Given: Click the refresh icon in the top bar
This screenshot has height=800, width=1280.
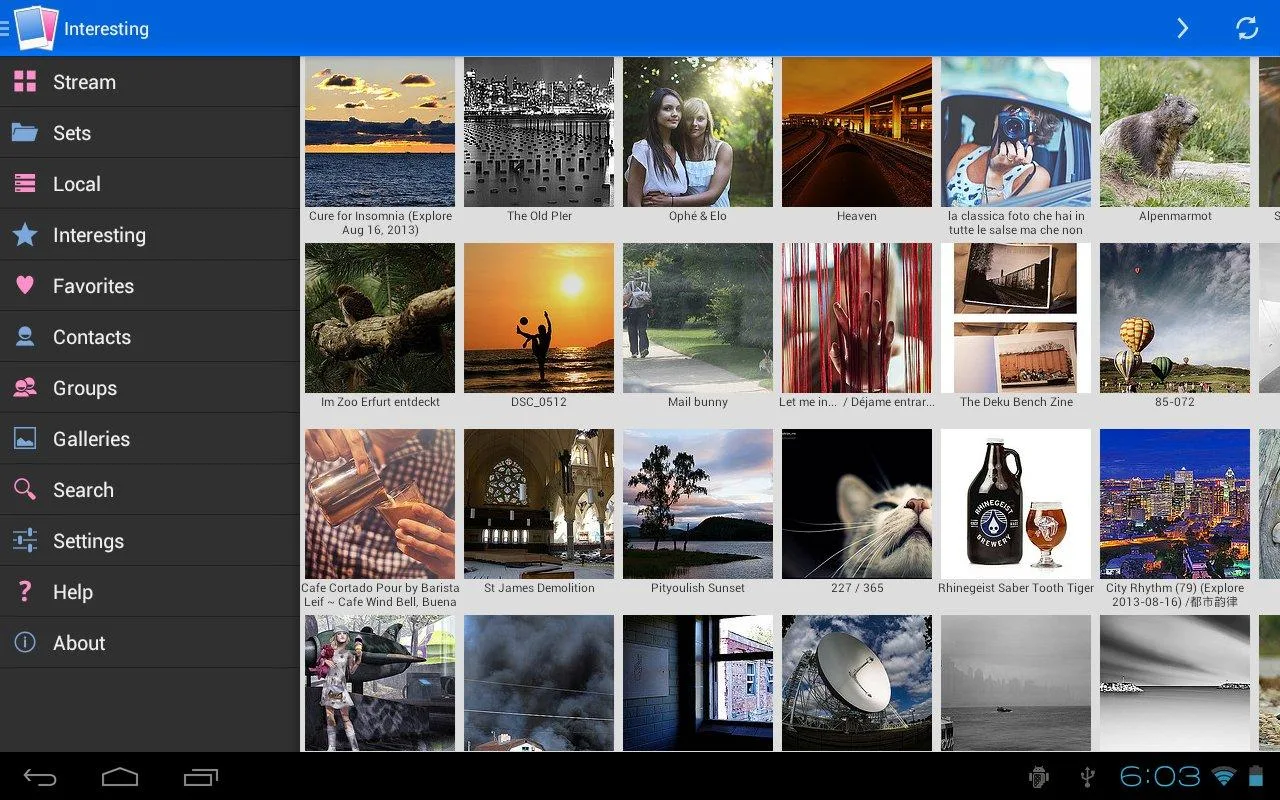Looking at the screenshot, I should (x=1247, y=28).
